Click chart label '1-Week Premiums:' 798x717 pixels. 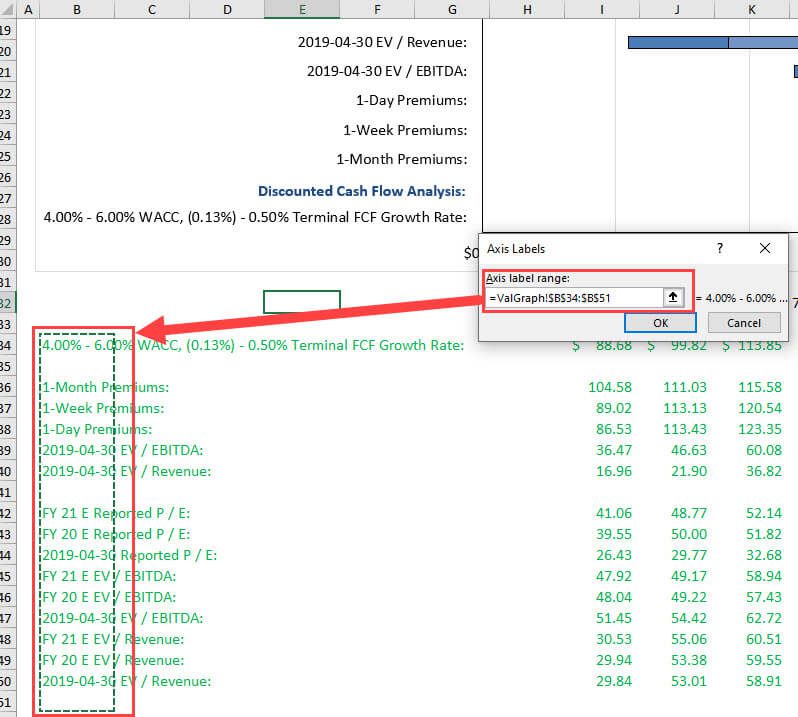click(x=405, y=130)
